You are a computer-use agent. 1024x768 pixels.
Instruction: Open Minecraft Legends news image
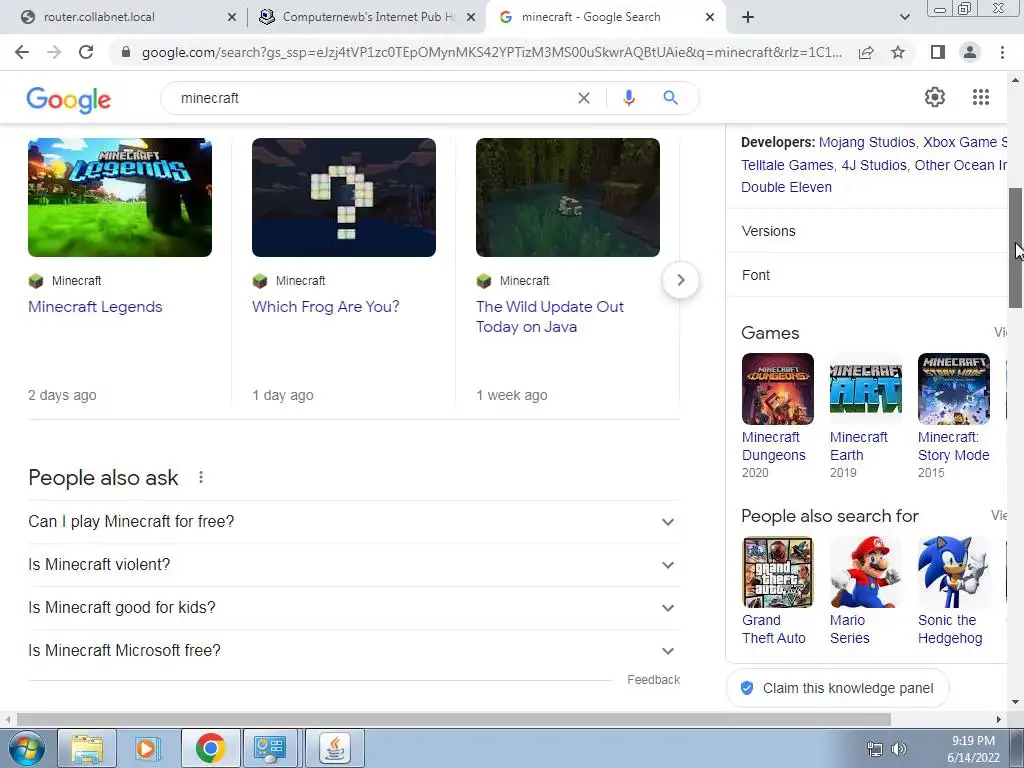pos(120,197)
